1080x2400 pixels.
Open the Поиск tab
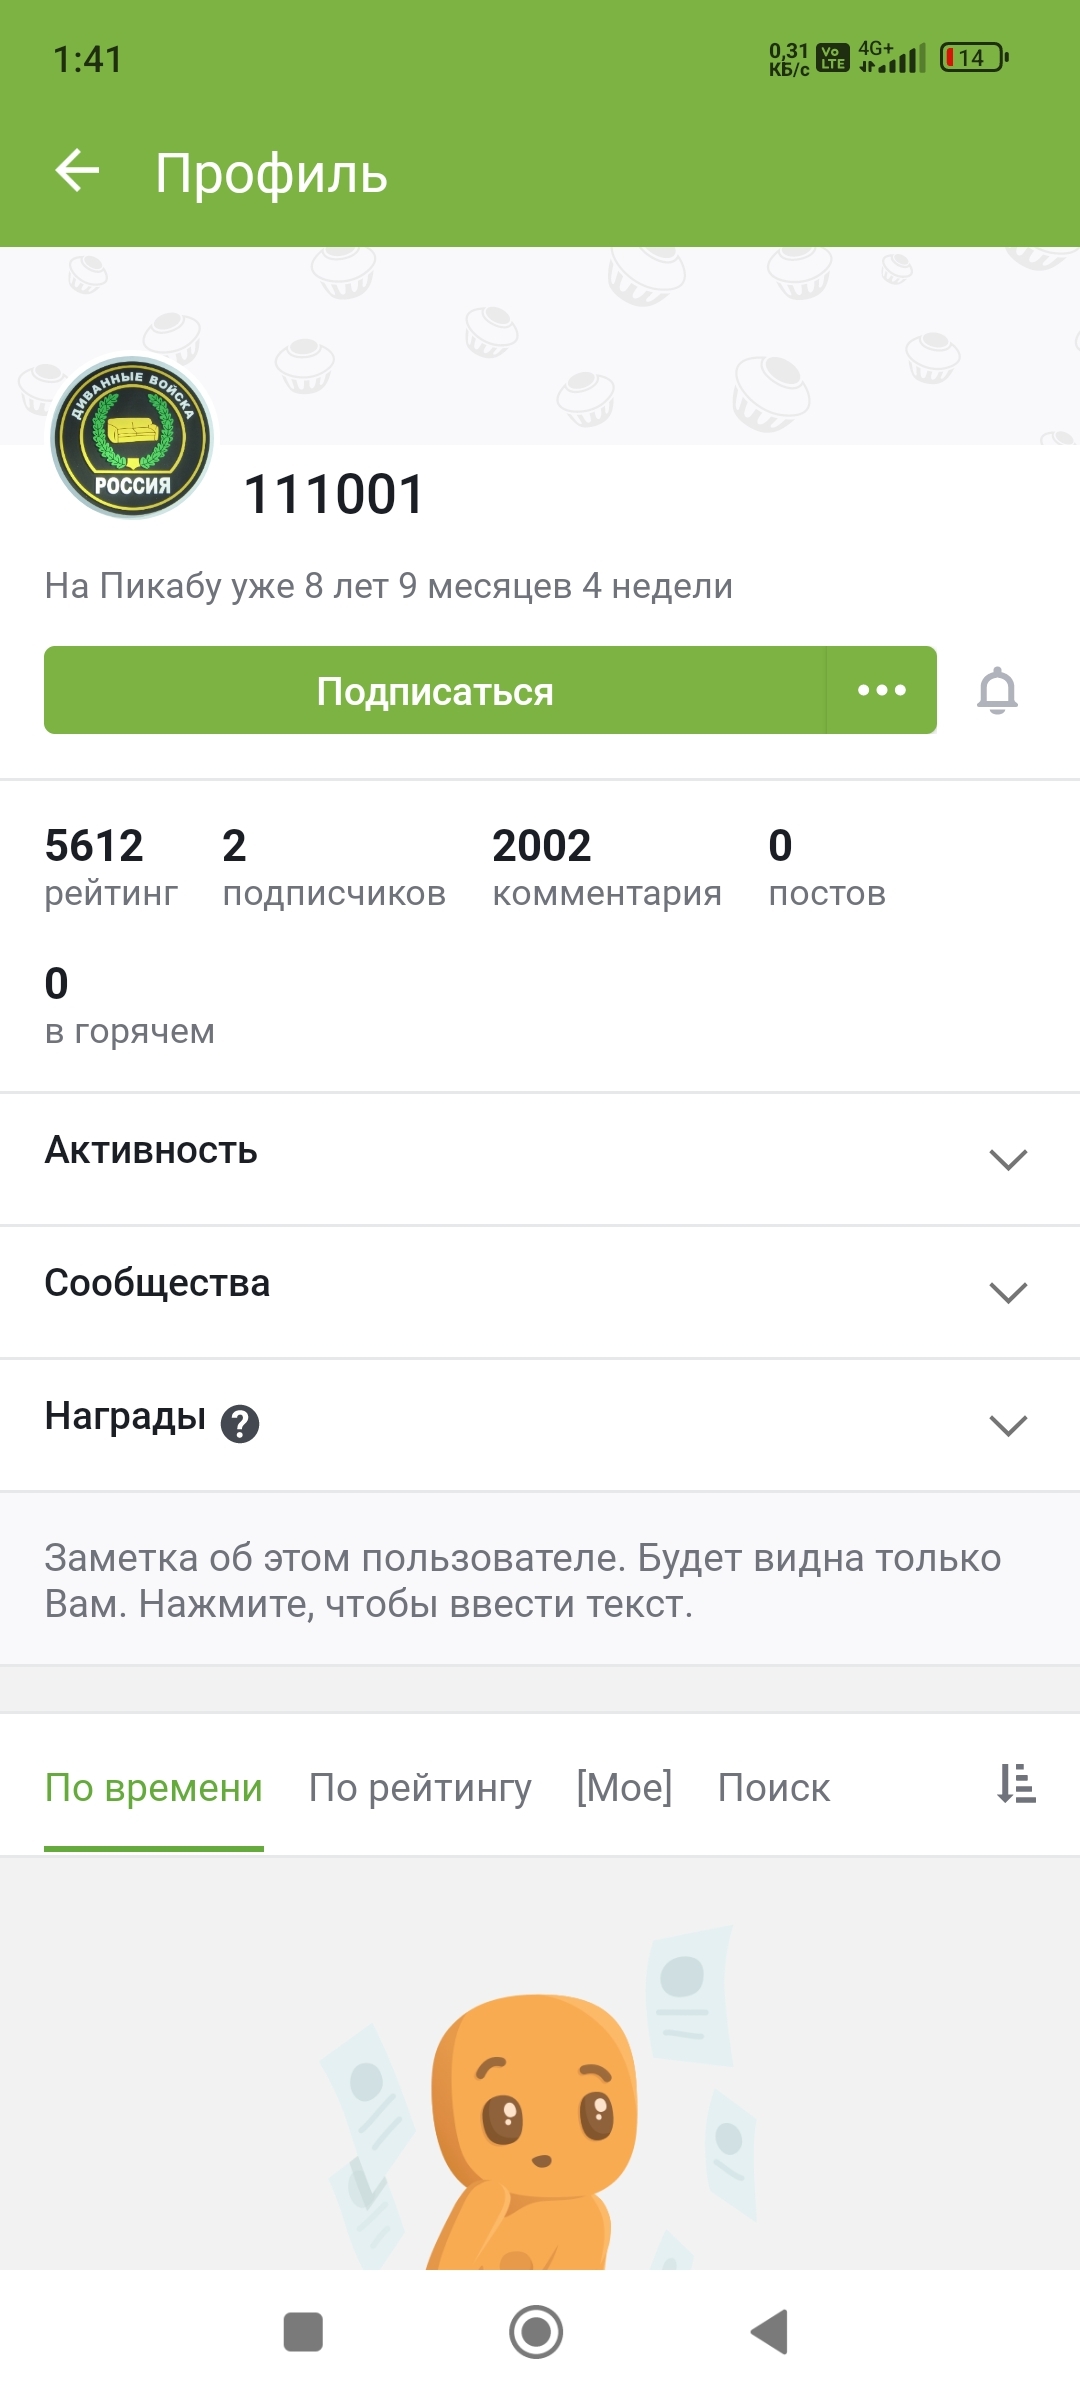pyautogui.click(x=773, y=1788)
